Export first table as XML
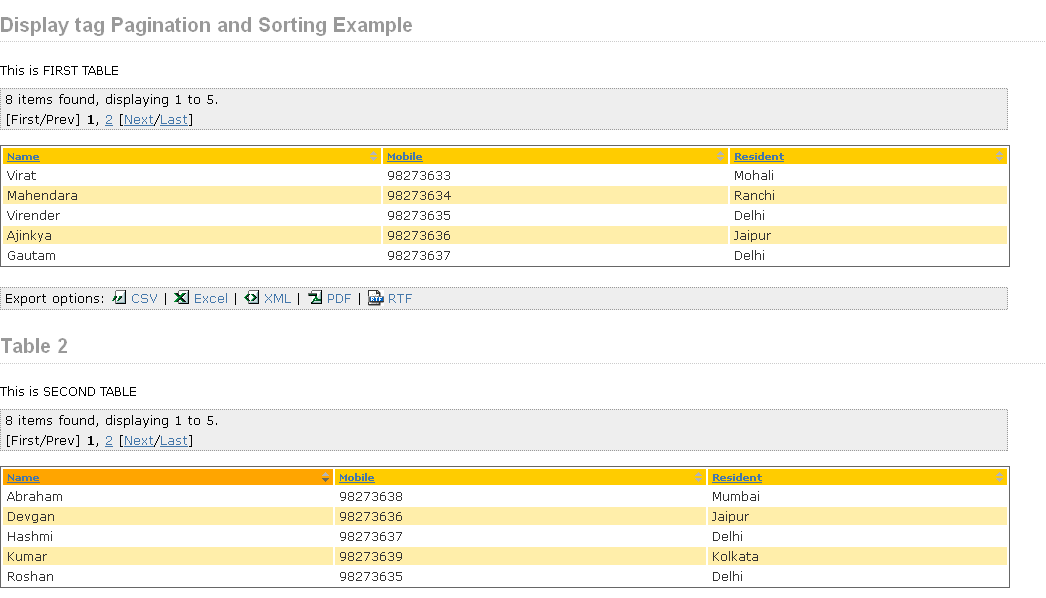The image size is (1046, 598). [278, 298]
